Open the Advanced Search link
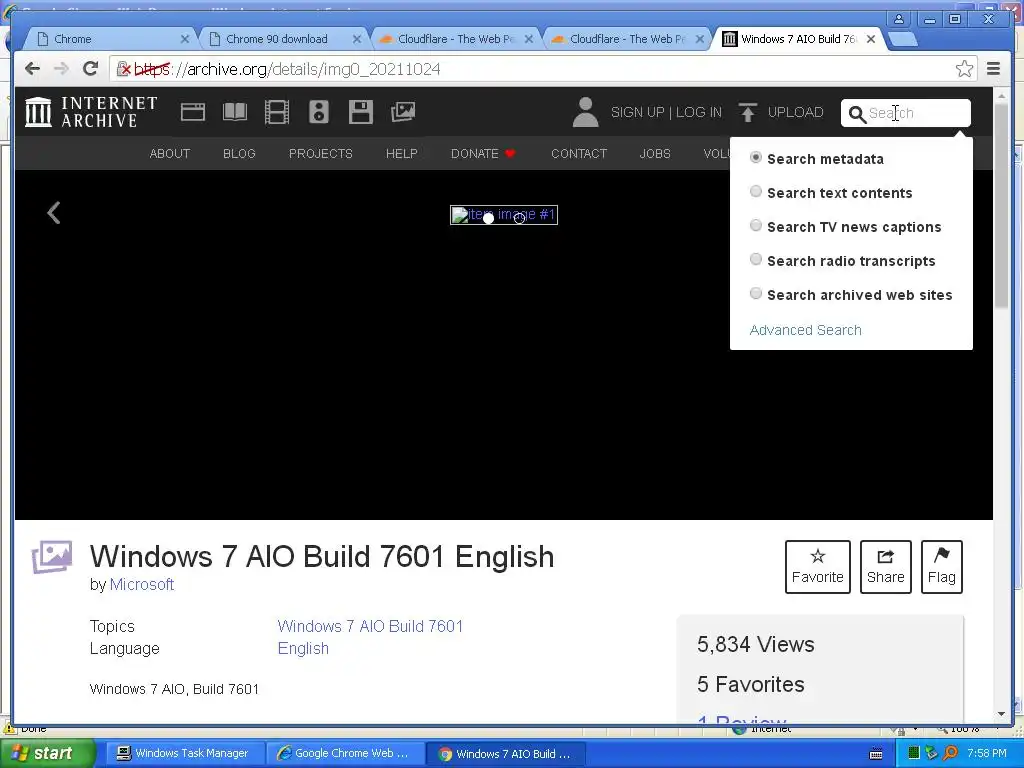The image size is (1024, 768). pyautogui.click(x=805, y=330)
